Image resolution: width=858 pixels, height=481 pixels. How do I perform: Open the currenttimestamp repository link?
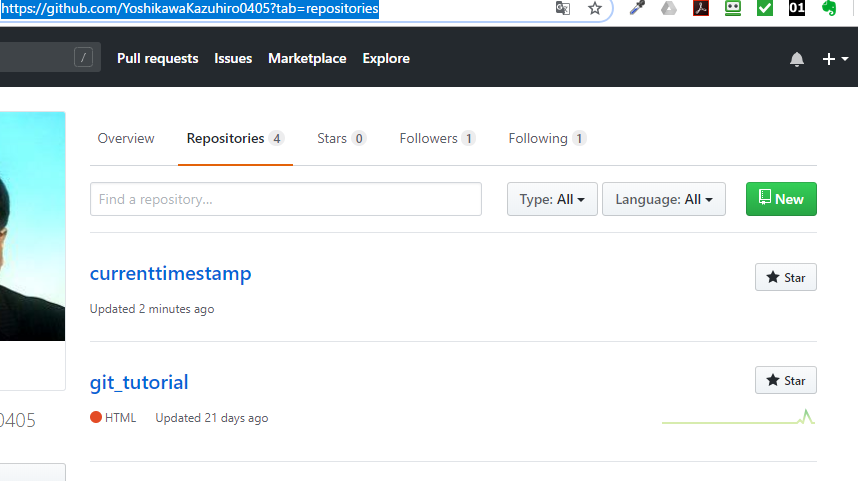pos(171,274)
